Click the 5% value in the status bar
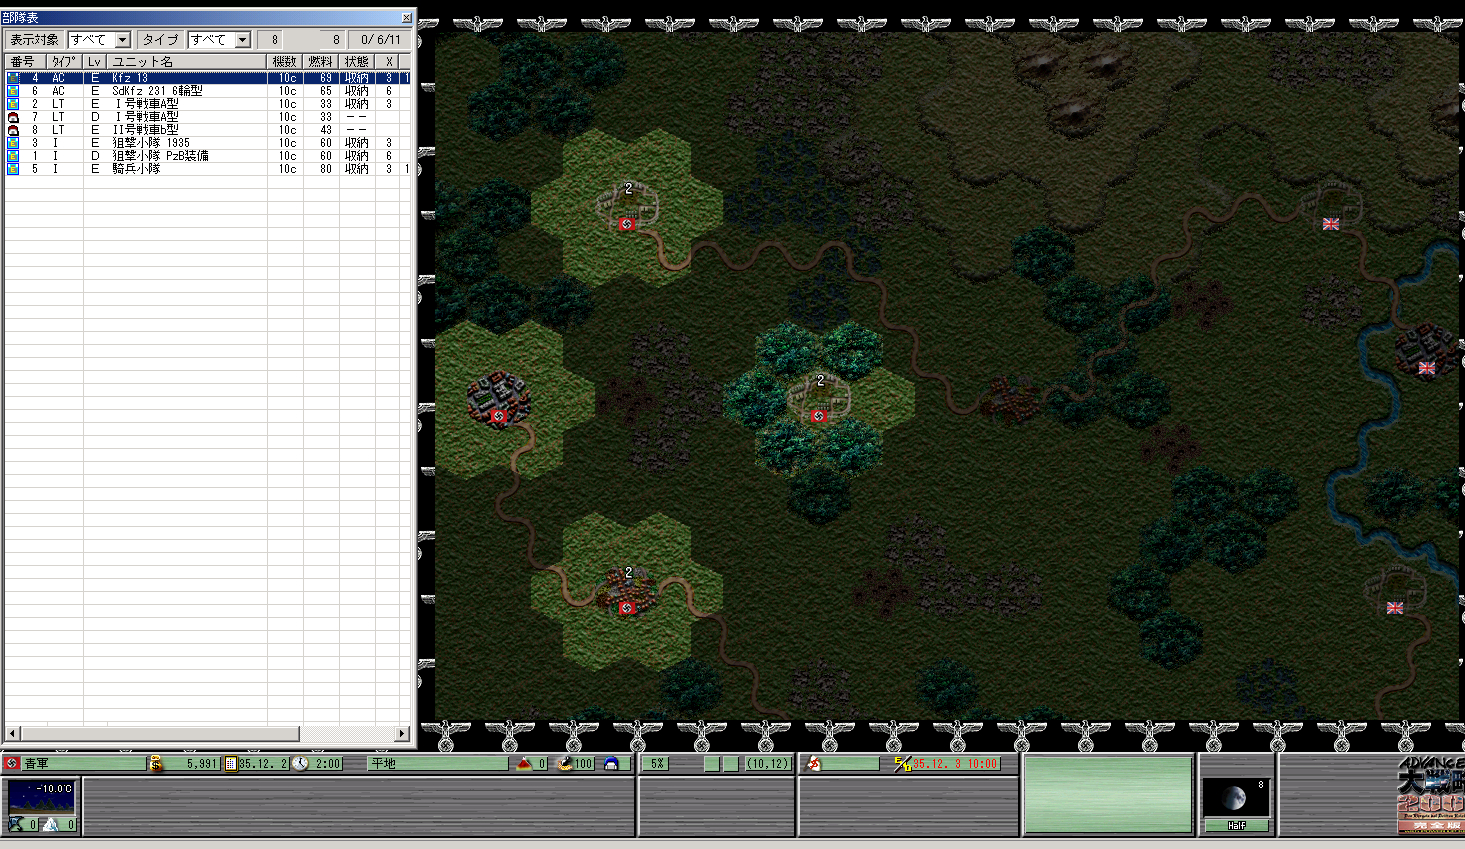 (657, 764)
